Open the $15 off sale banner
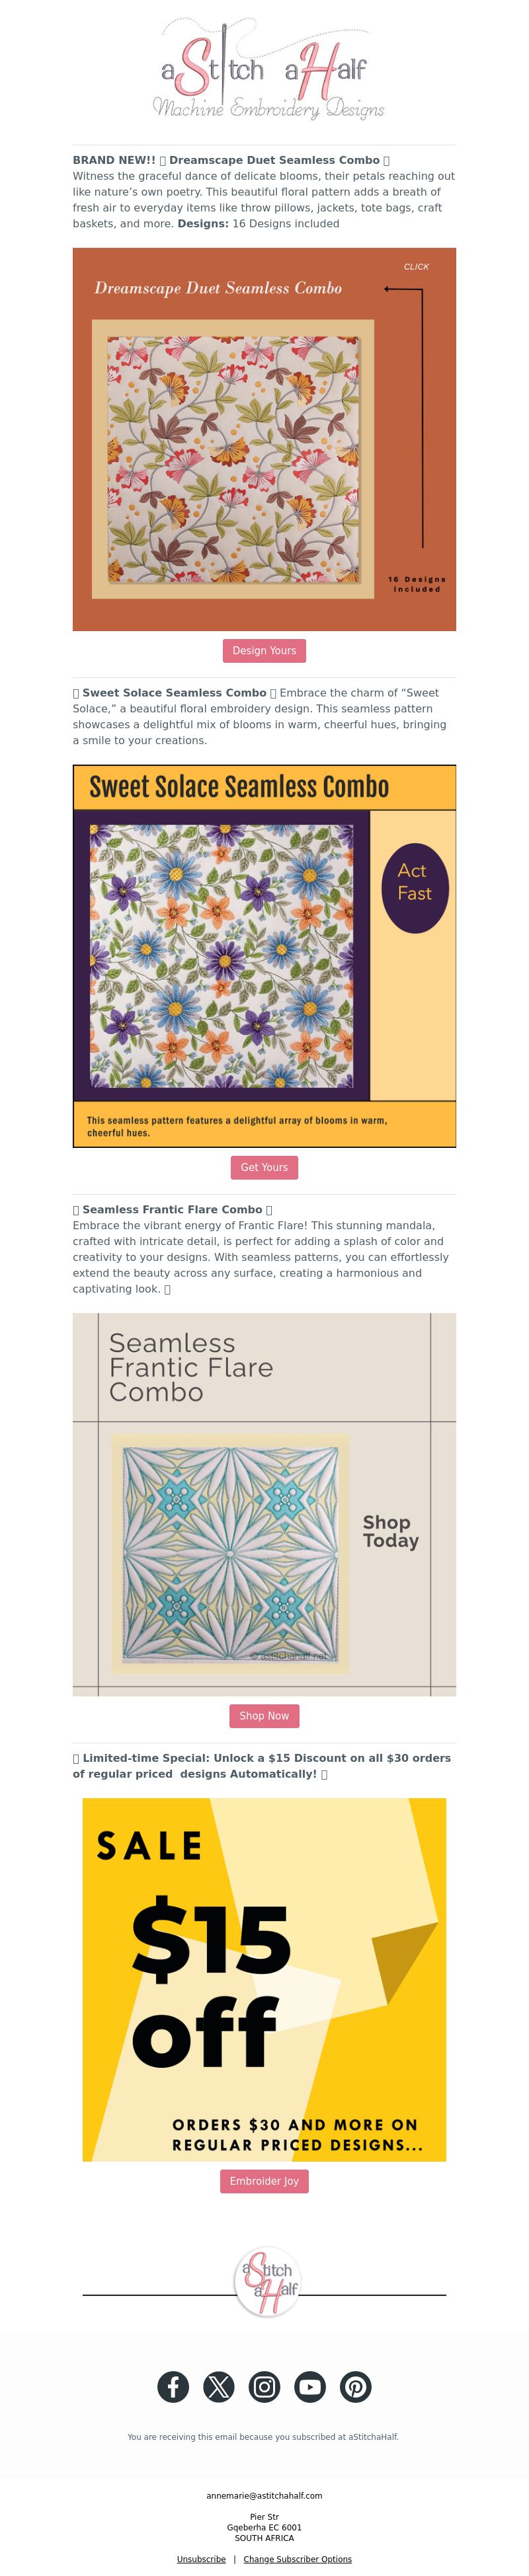The width and height of the screenshot is (529, 2576). [264, 1979]
